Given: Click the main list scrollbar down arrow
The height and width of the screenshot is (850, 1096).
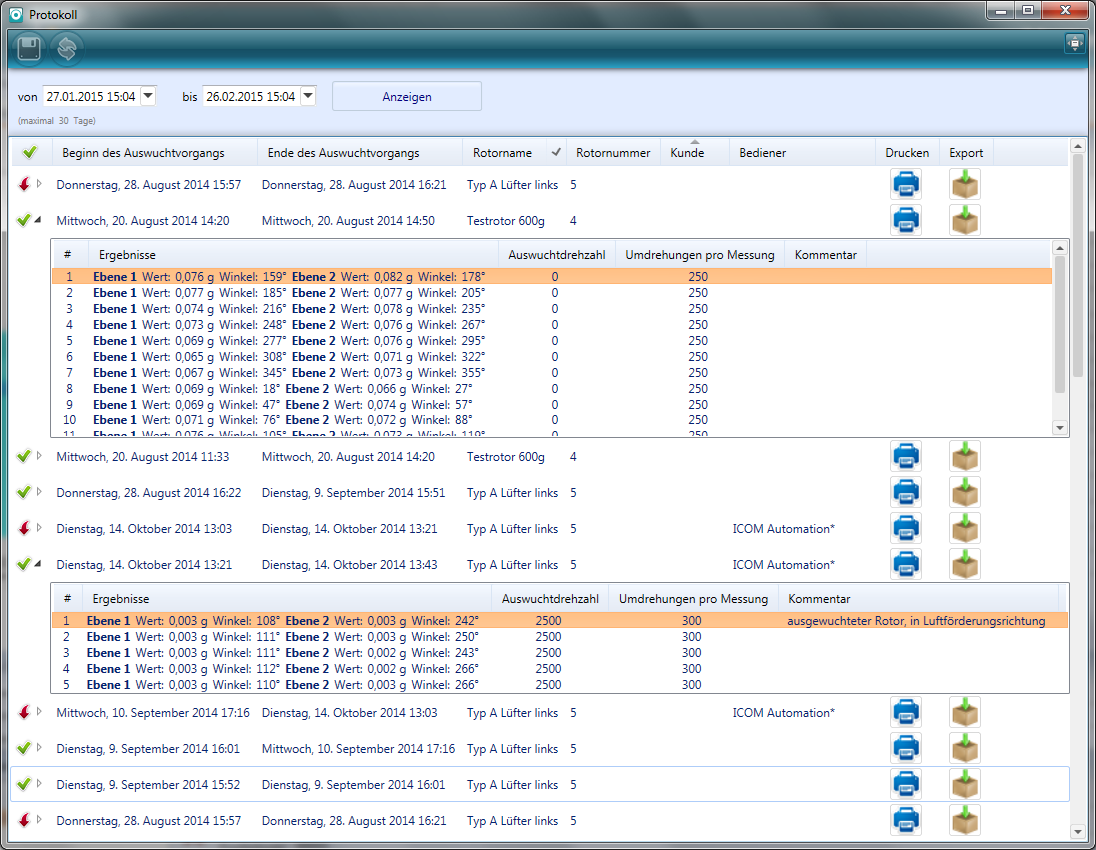Looking at the screenshot, I should (1077, 832).
